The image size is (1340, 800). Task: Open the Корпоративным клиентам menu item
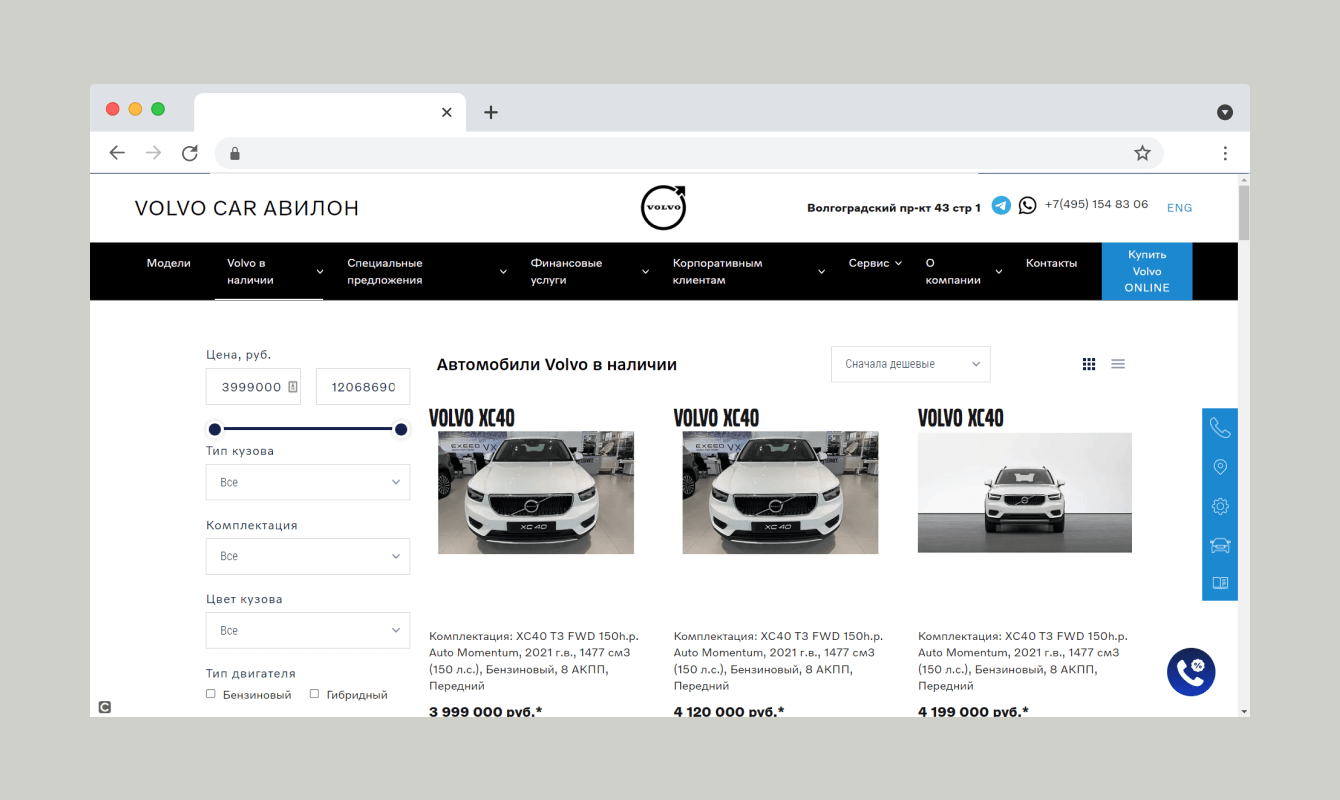coord(718,272)
